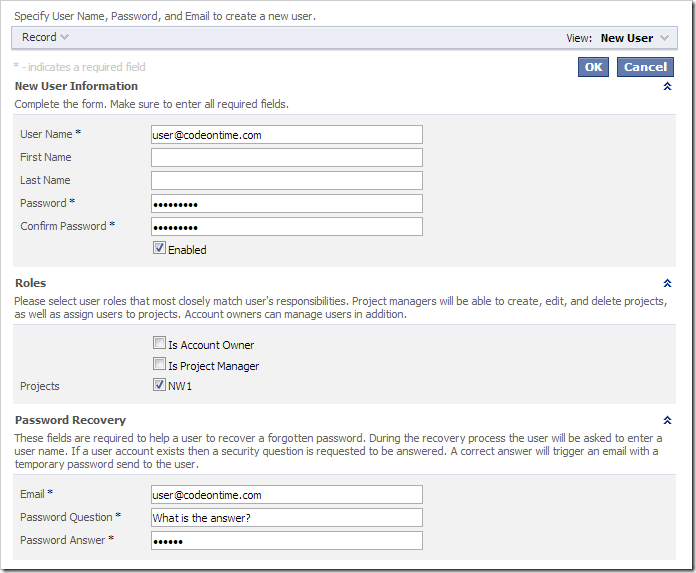Click the User Name text field
Viewport: 696px width, 573px height.
pos(286,135)
